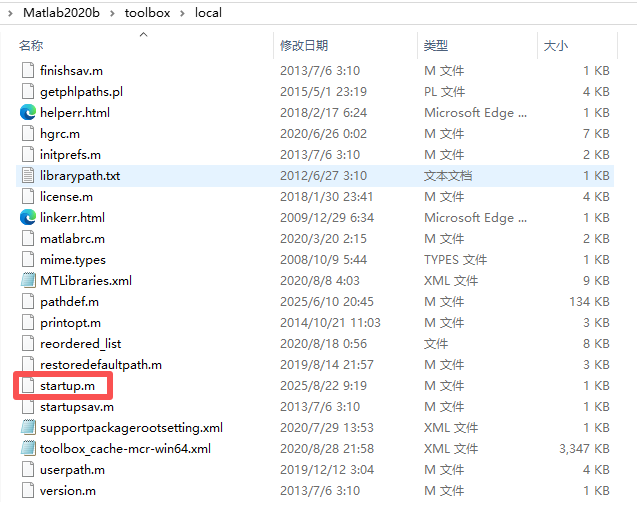Select the file named matlabrc.m

pos(72,239)
